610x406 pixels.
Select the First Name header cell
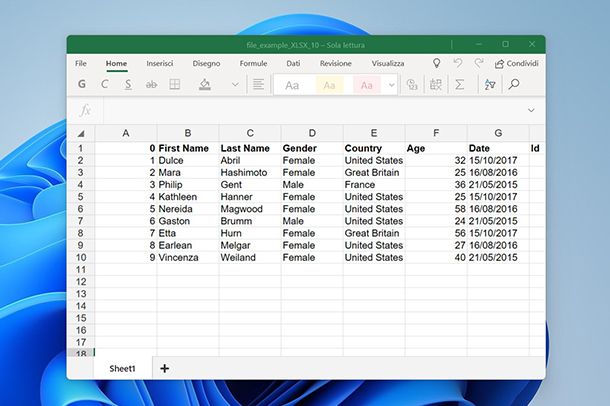point(188,148)
